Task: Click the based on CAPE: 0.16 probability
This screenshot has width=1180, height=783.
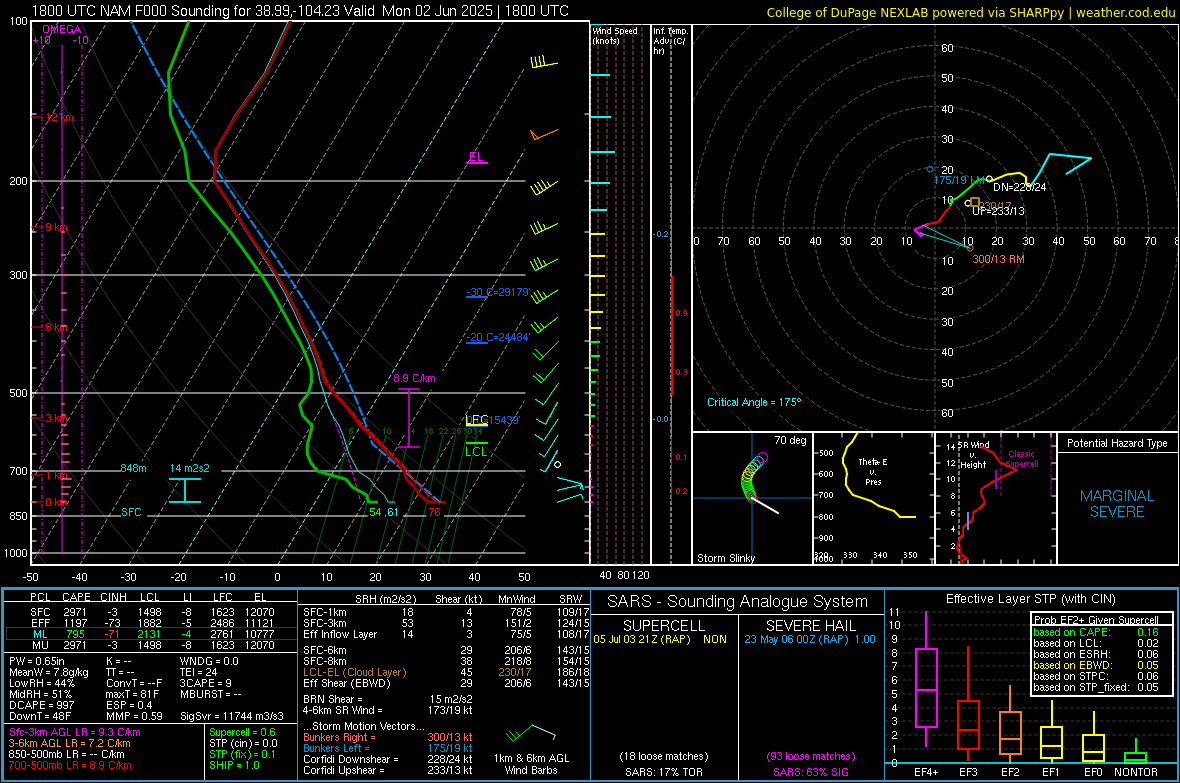Action: pos(1096,632)
